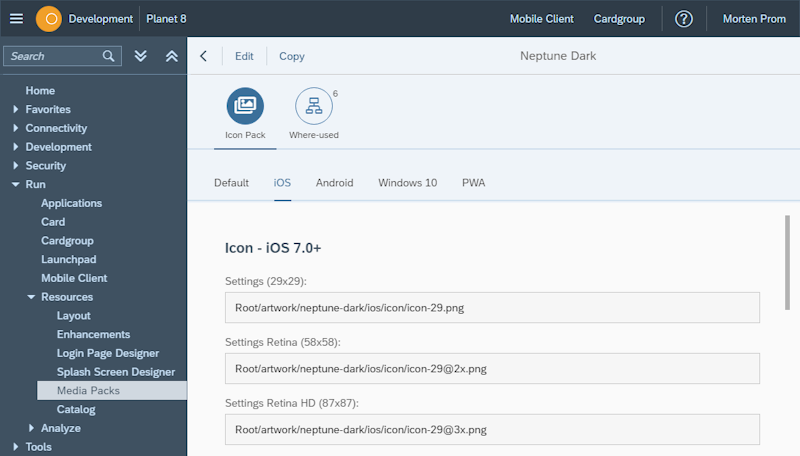Expand the Analyze tree node

32,428
